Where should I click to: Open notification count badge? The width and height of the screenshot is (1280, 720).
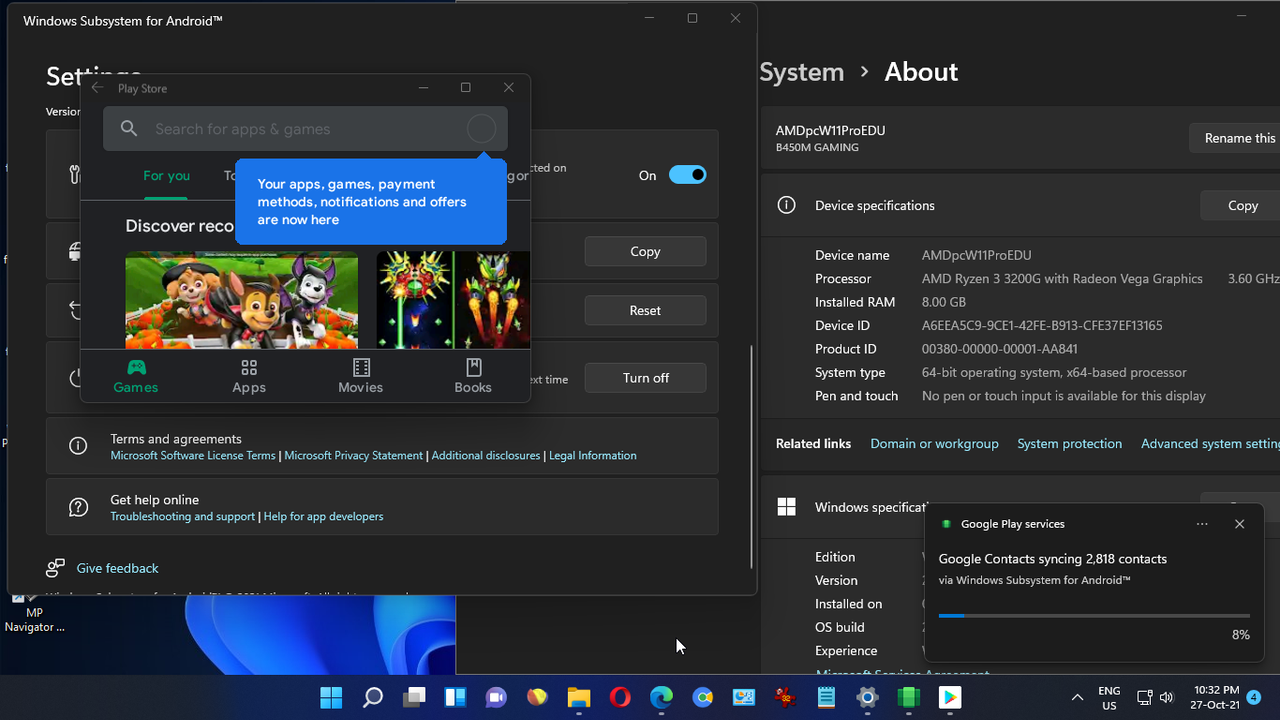(x=1254, y=697)
